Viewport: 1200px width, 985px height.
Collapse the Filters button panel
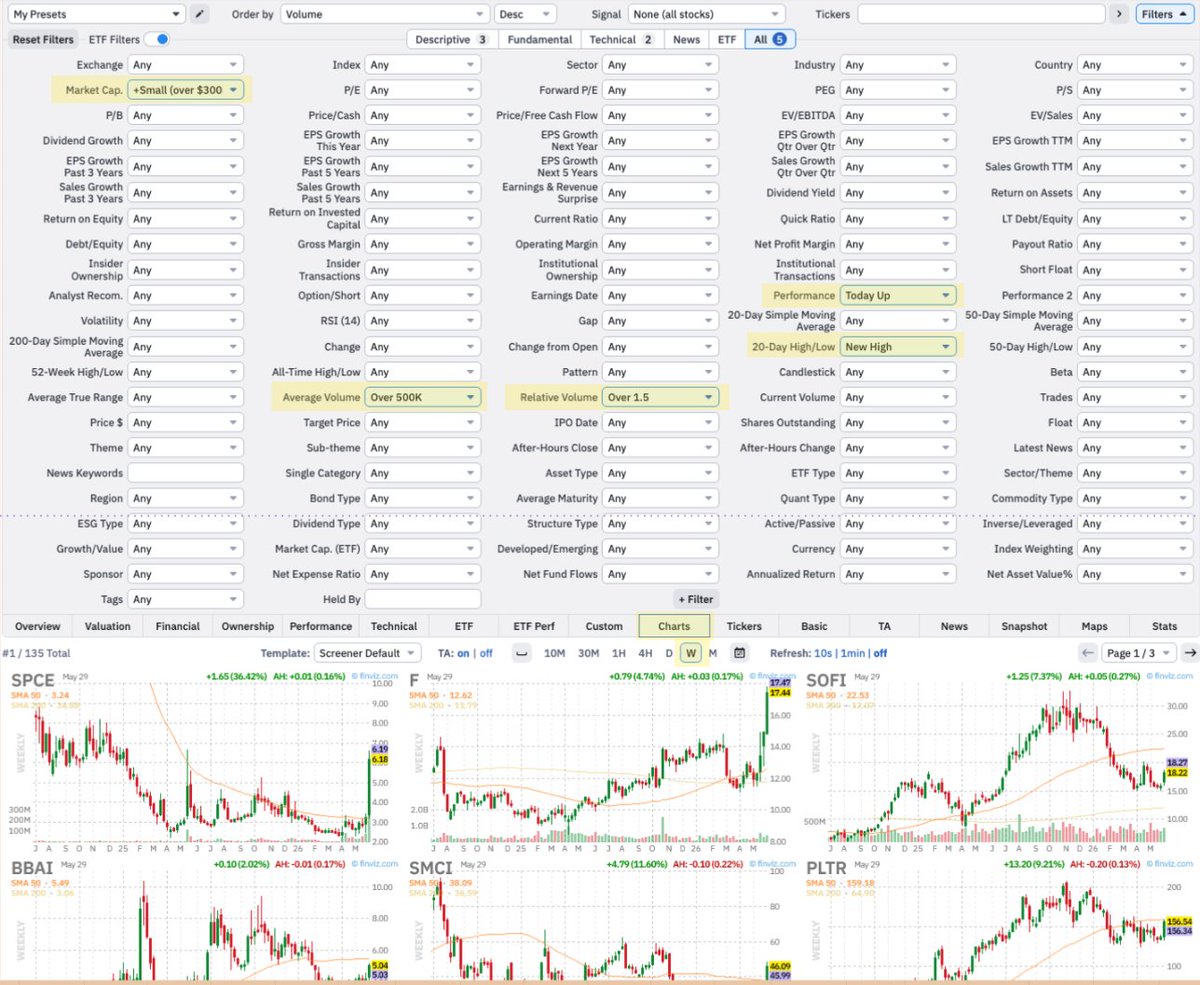(1165, 14)
